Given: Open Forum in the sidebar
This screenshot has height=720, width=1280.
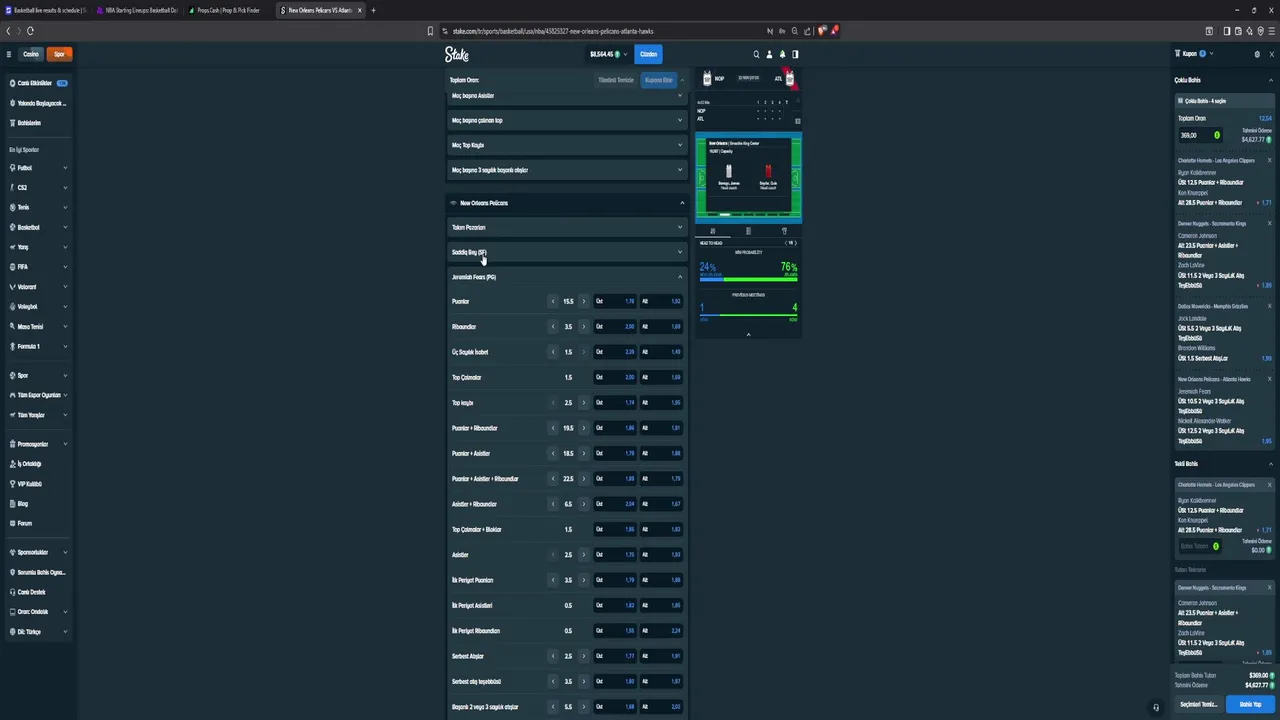Looking at the screenshot, I should [x=37, y=523].
